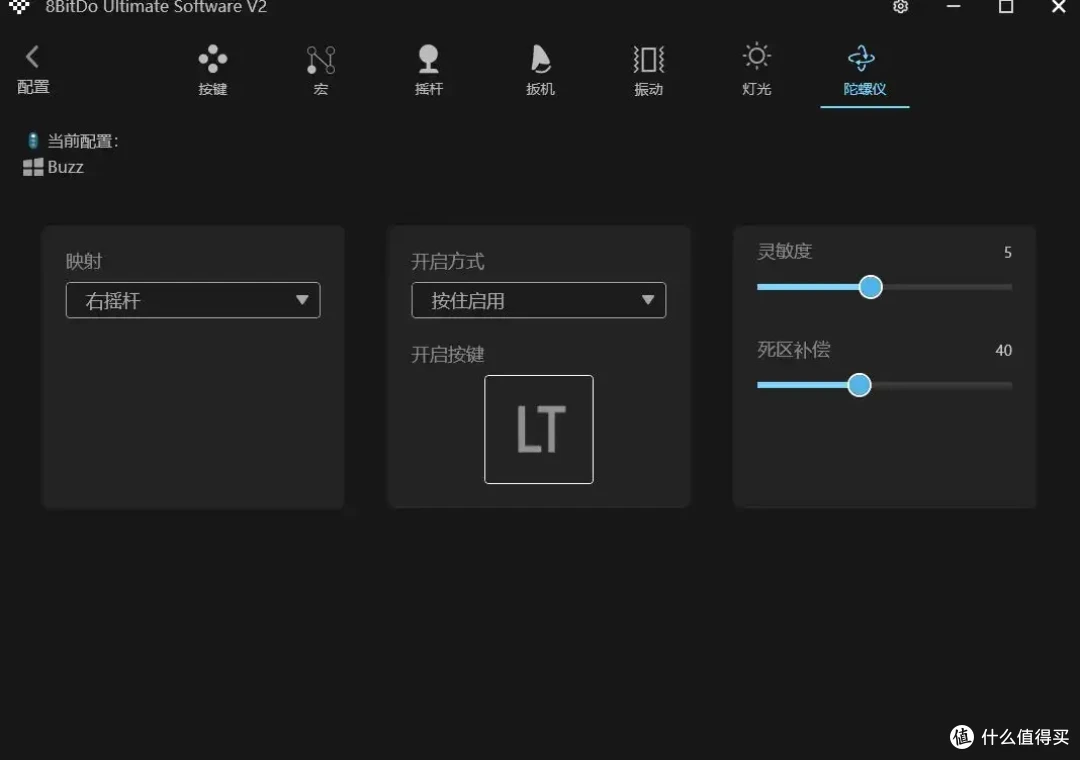The height and width of the screenshot is (760, 1080).
Task: Adjust the 灵敏度 sensitivity slider
Action: [871, 287]
